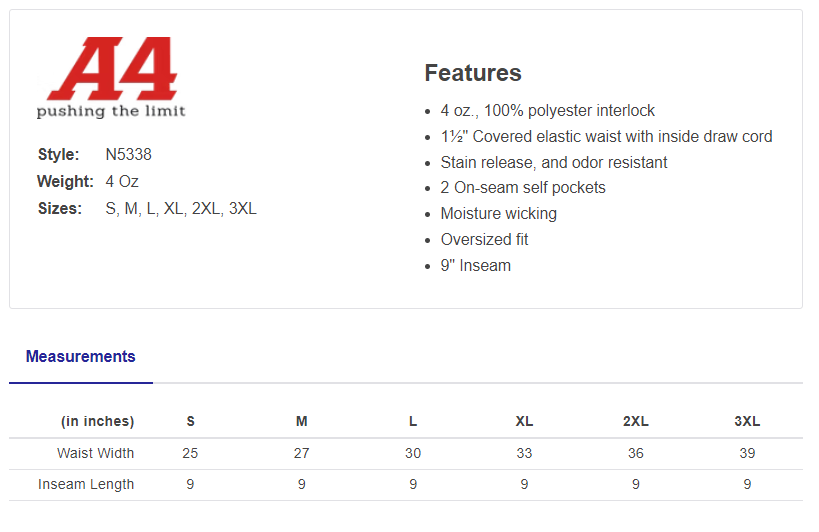Select the Waist Width row label
This screenshot has width=819, height=532.
coord(95,454)
